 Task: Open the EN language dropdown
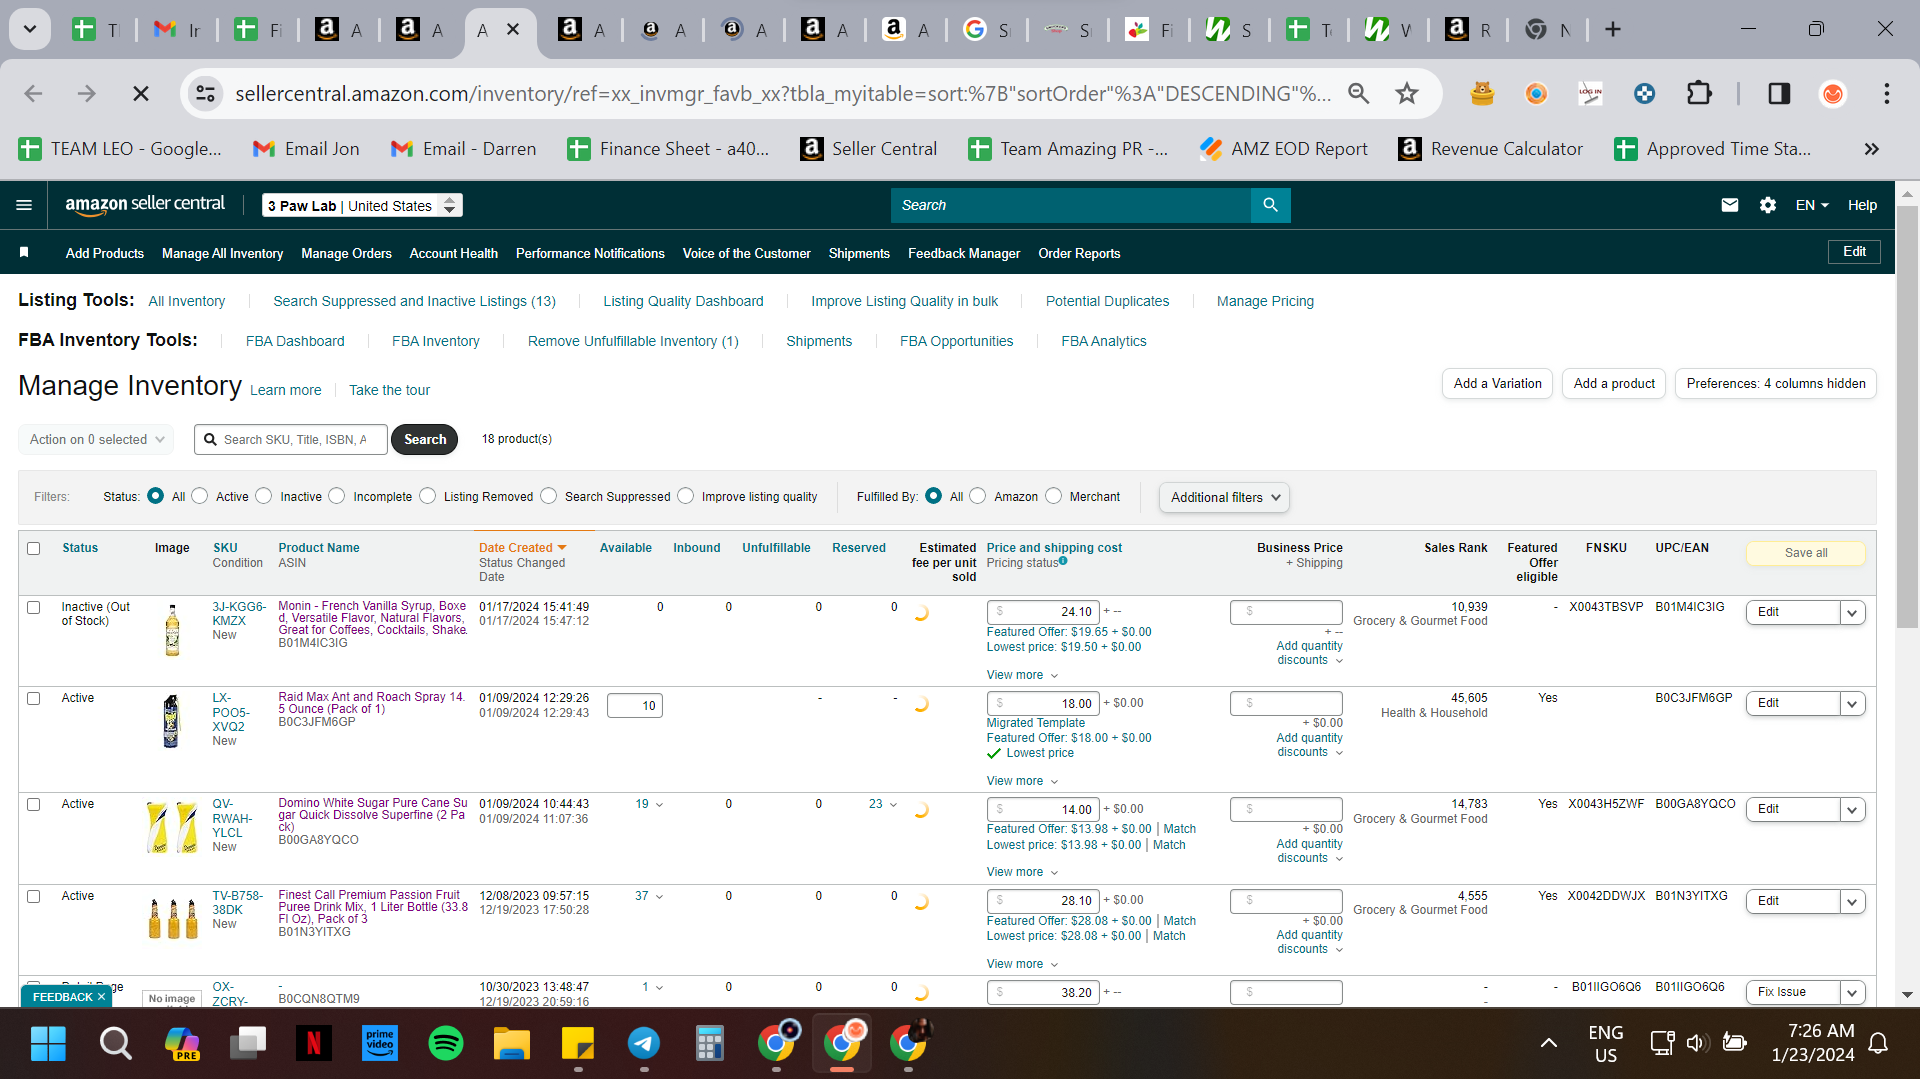point(1812,205)
